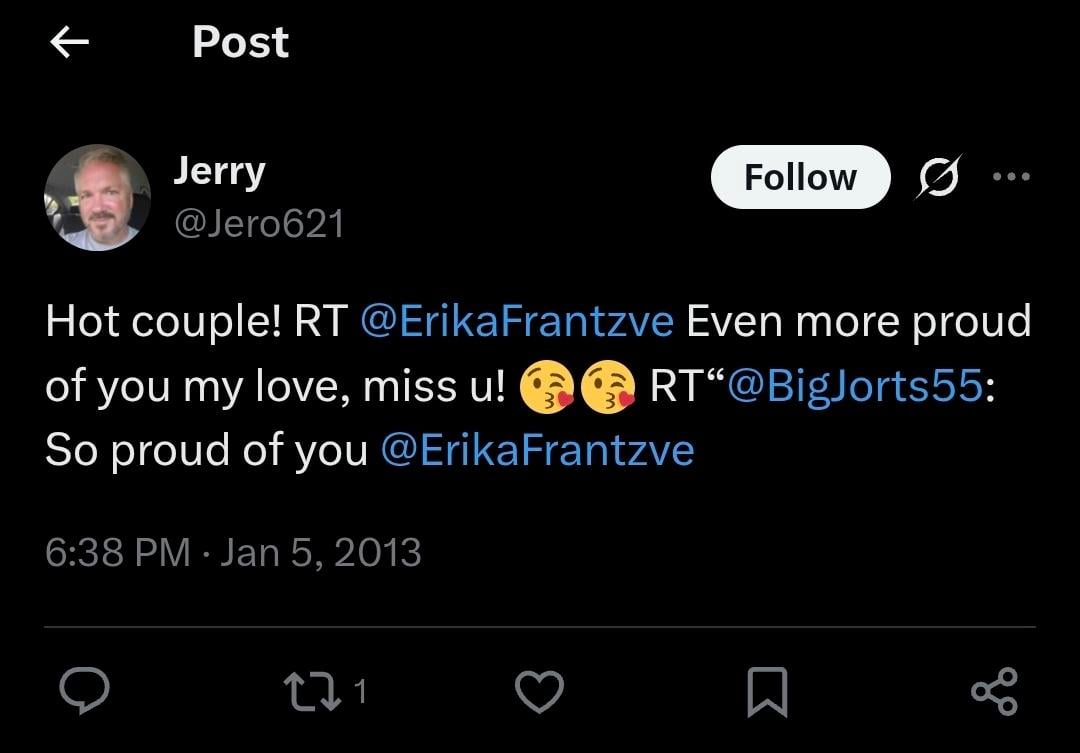1080x753 pixels.
Task: Open profile via the Jerry display name
Action: 219,170
